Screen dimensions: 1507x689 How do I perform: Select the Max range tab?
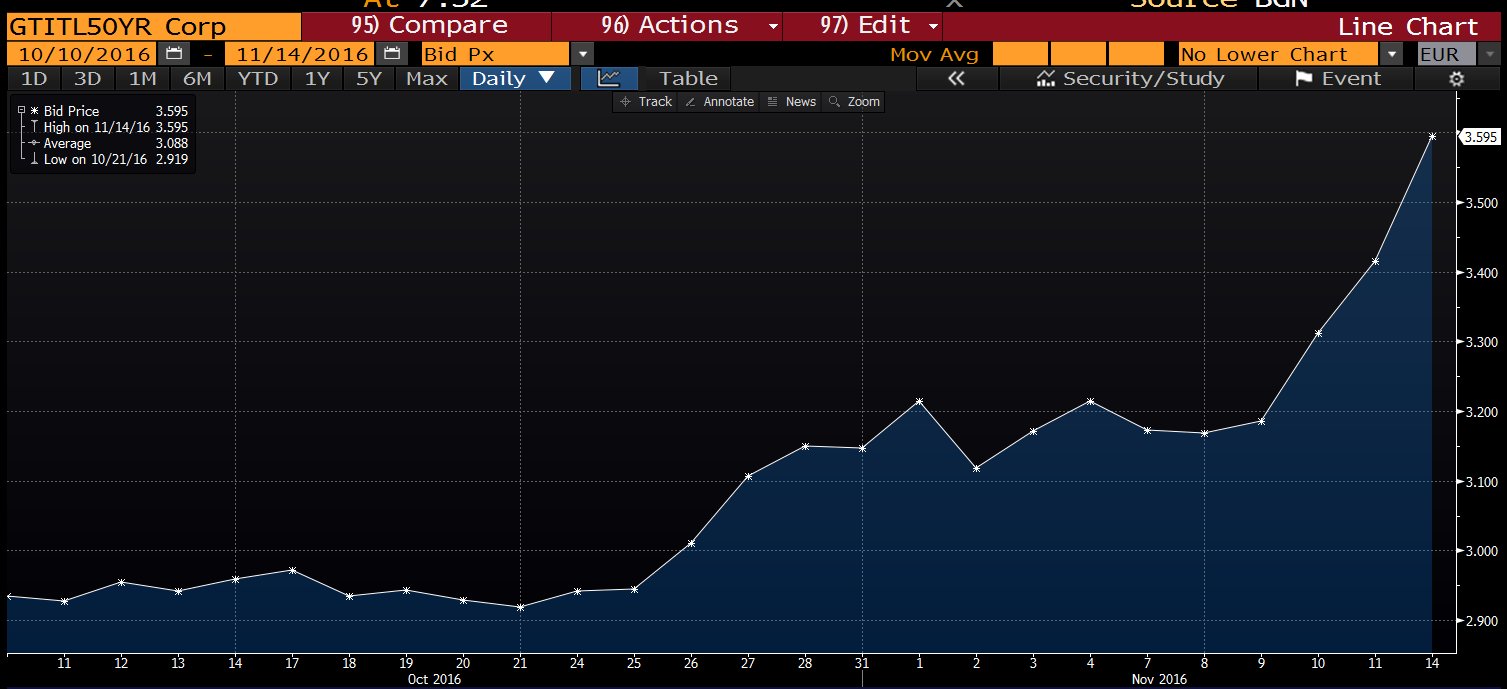[x=427, y=78]
